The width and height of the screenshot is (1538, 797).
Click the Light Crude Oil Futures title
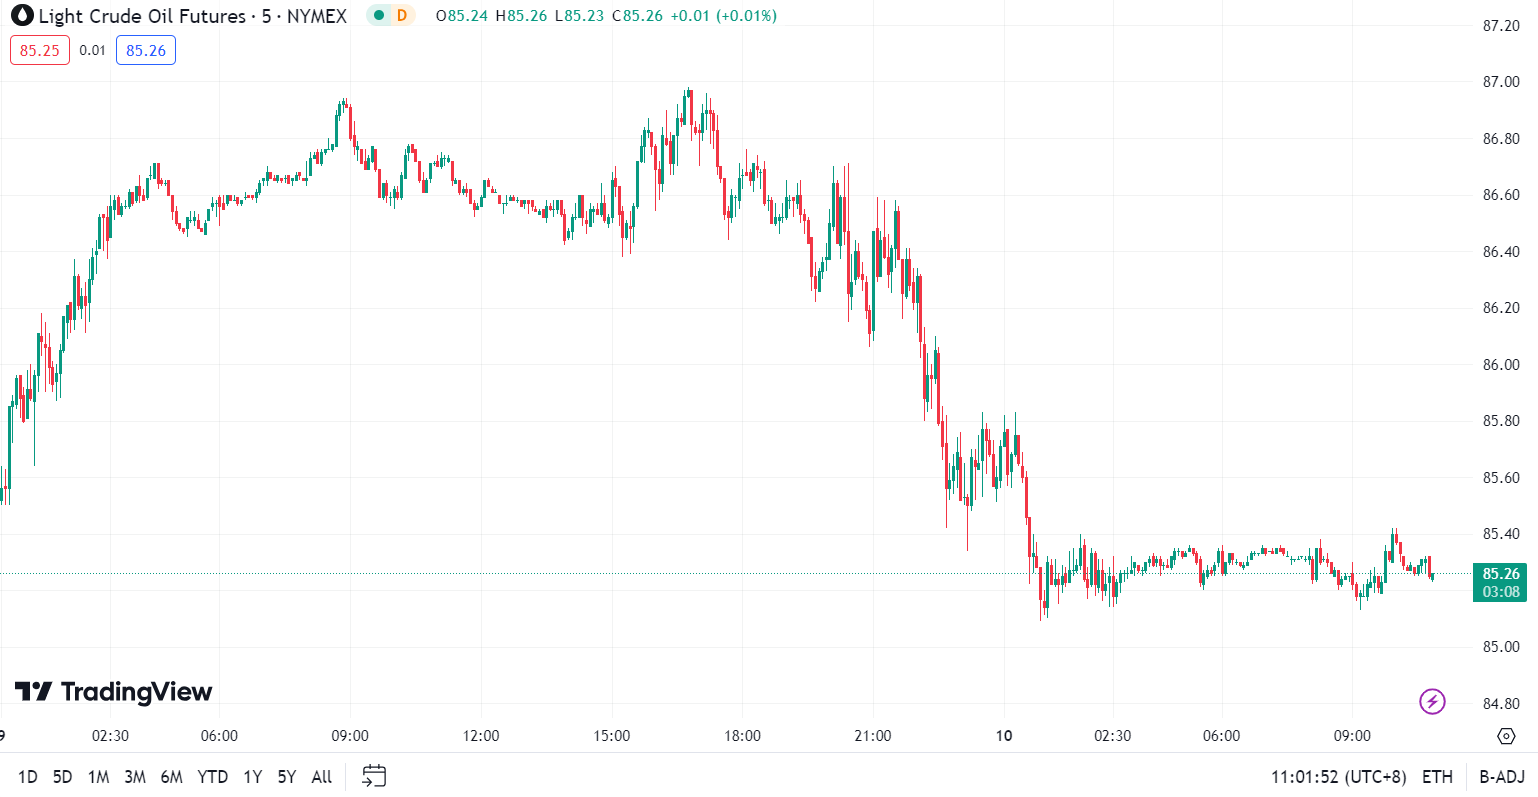[x=142, y=16]
